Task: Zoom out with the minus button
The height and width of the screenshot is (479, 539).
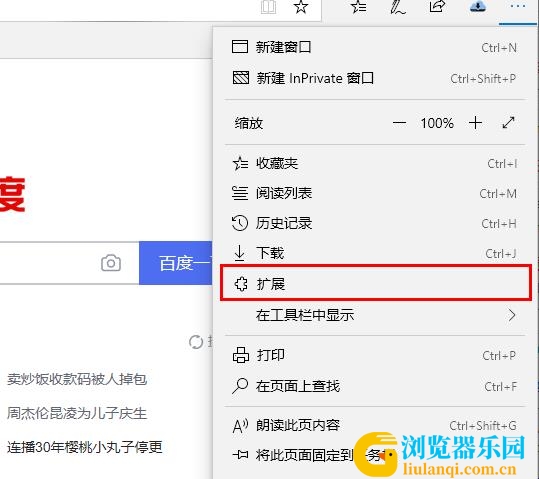Action: click(399, 123)
